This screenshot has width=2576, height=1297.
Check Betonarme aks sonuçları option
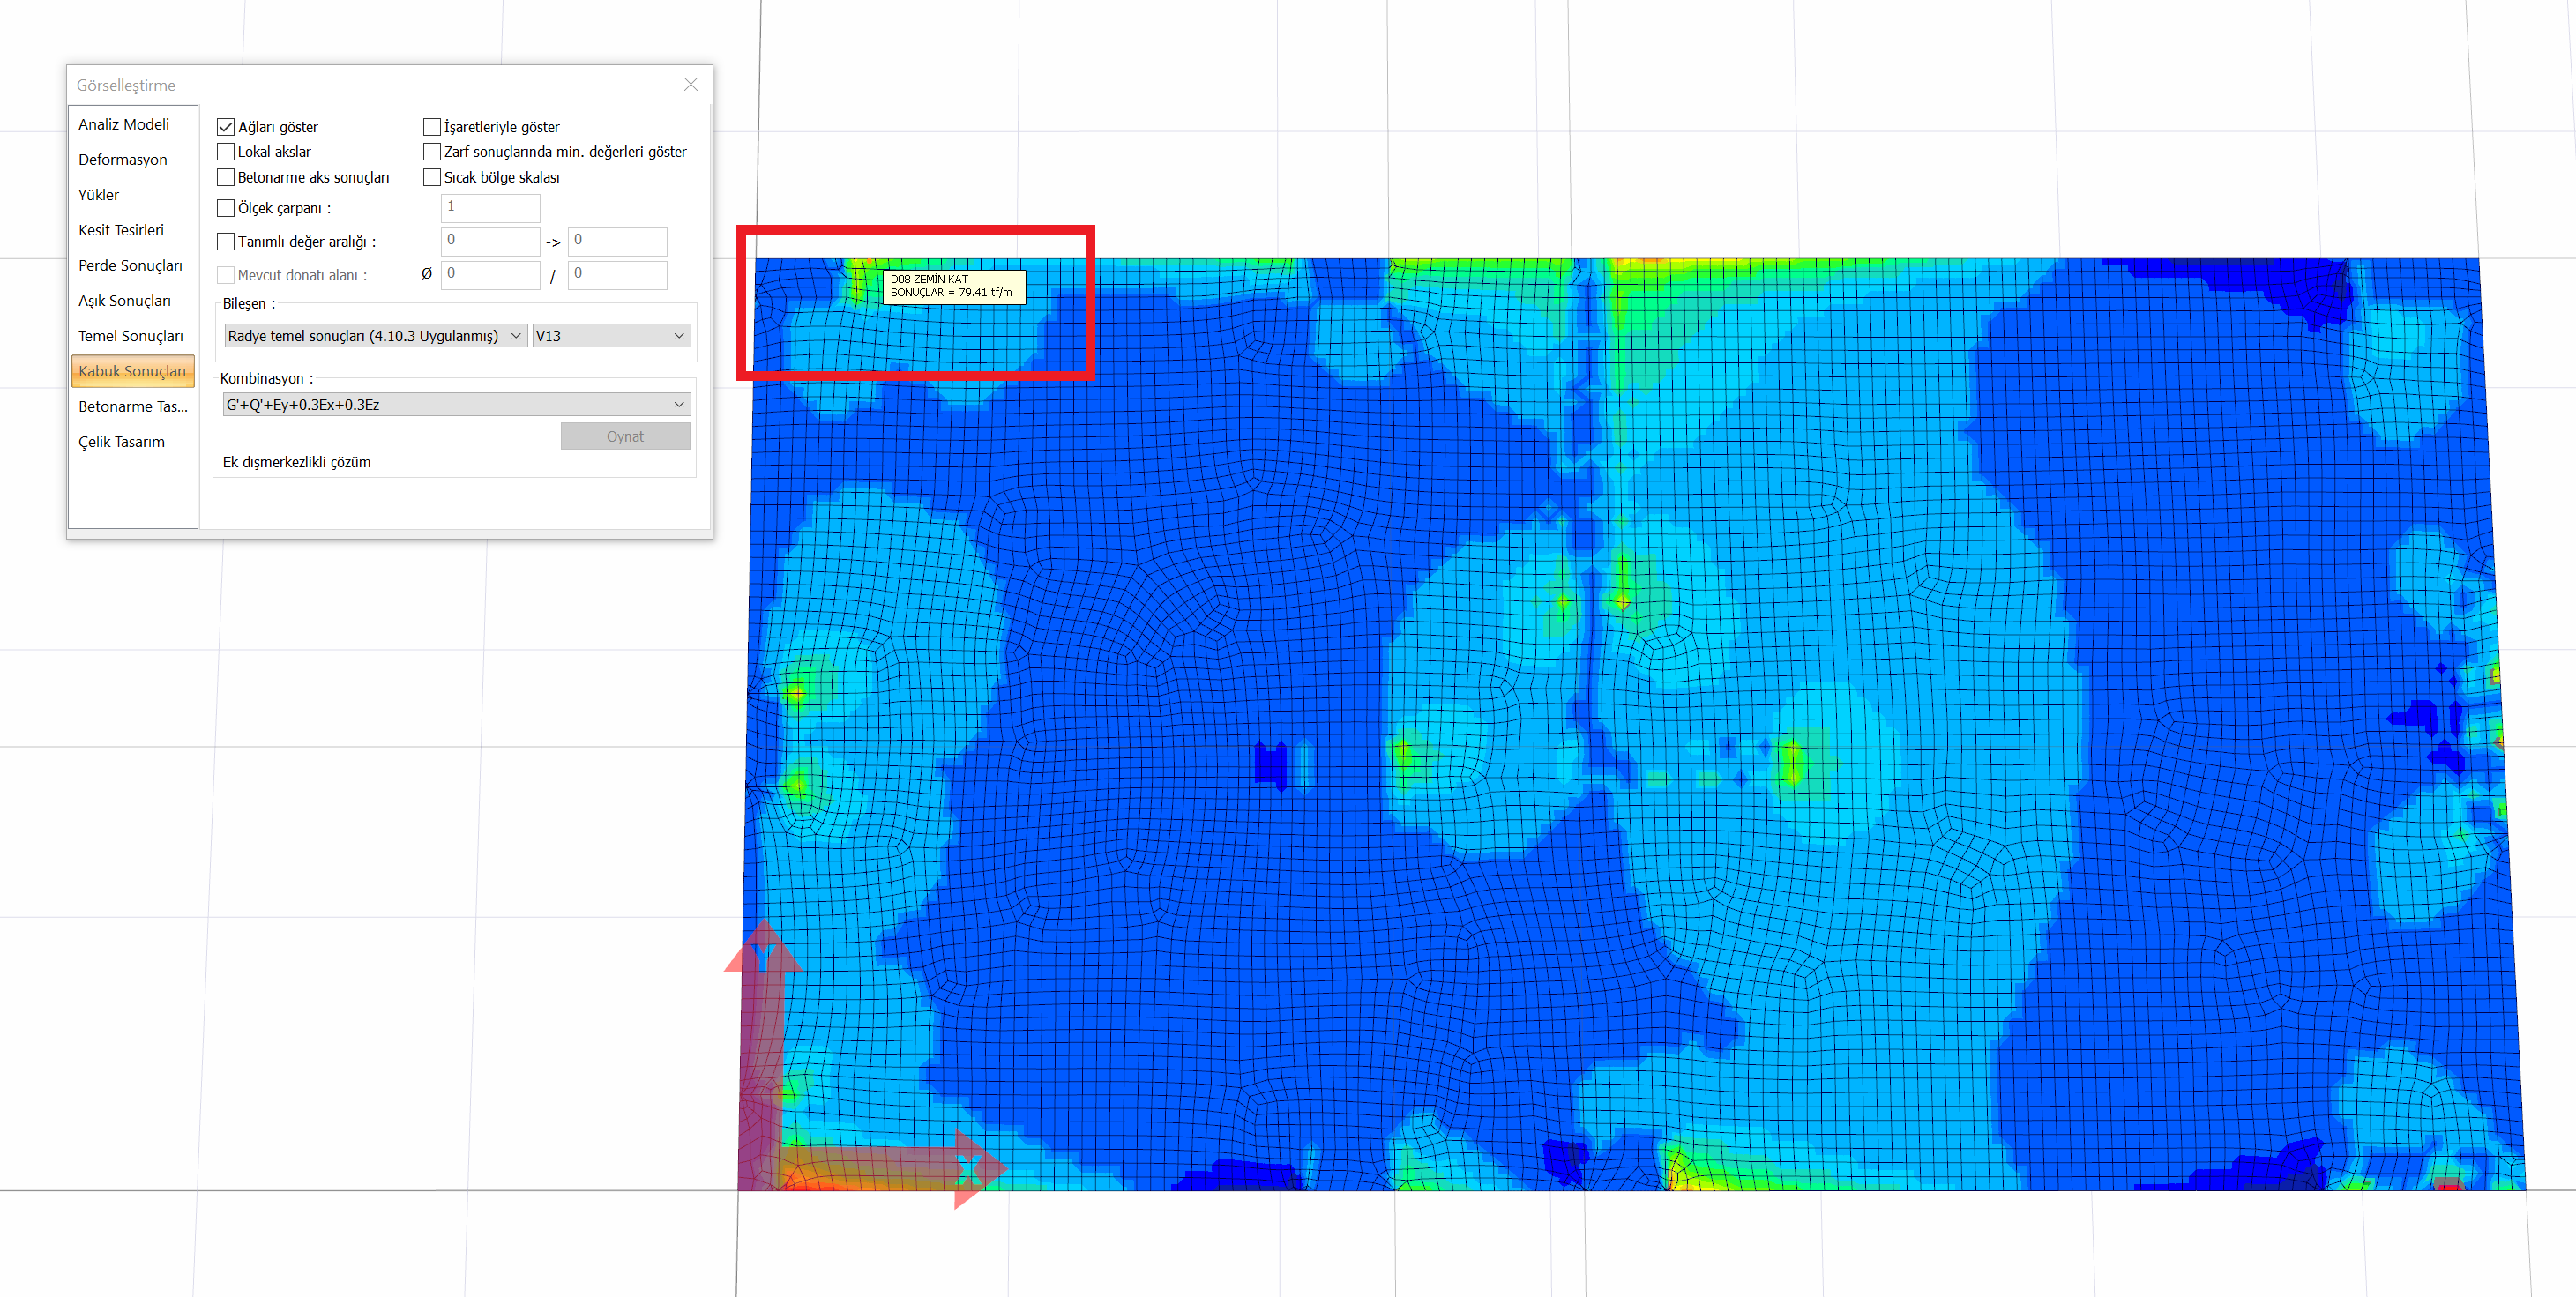[x=226, y=177]
